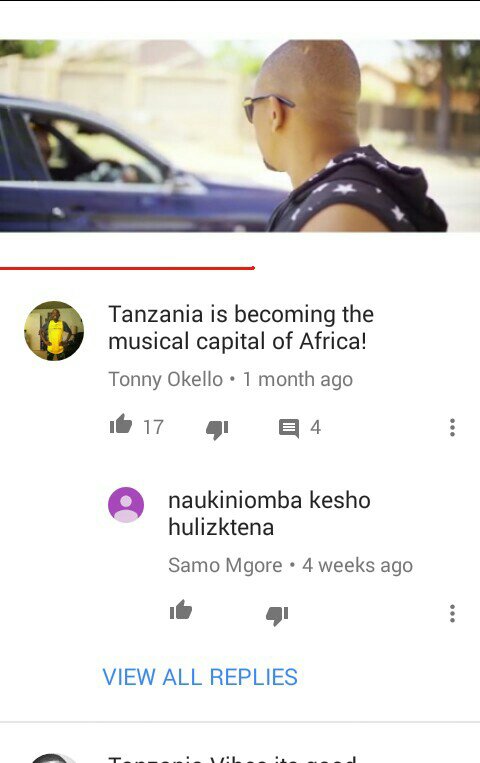Open Samo Mgore's purple avatar
The image size is (480, 763).
coord(126,505)
